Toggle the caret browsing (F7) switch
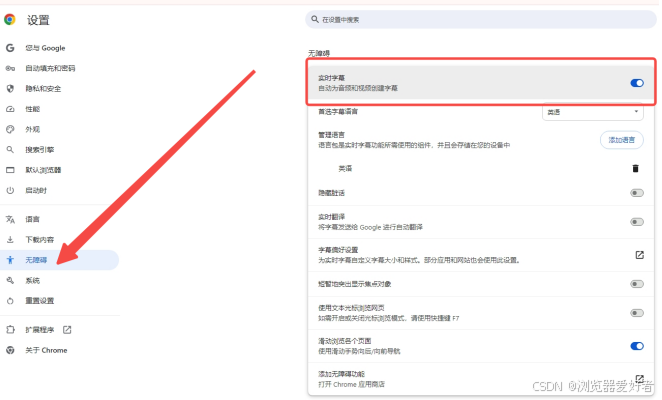This screenshot has height=400, width=662. (637, 313)
